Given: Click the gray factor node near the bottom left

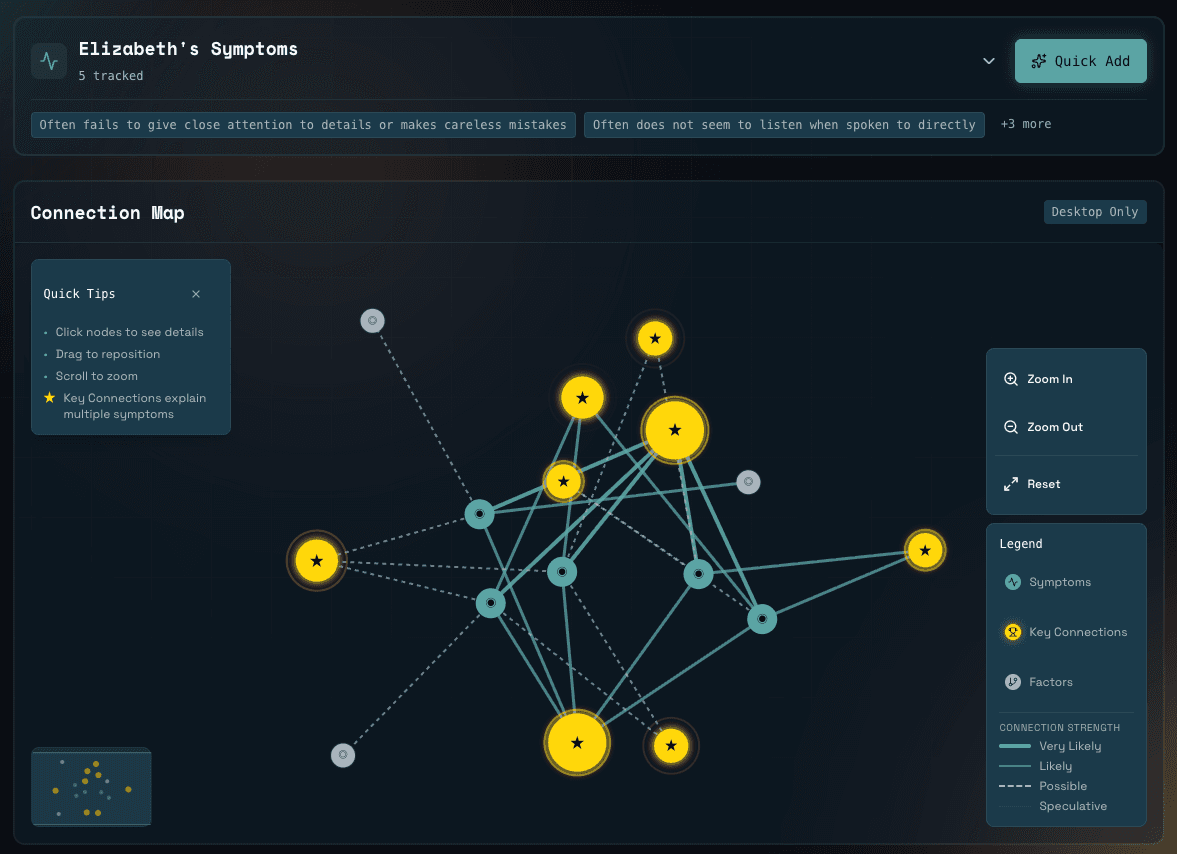Looking at the screenshot, I should click(x=343, y=755).
